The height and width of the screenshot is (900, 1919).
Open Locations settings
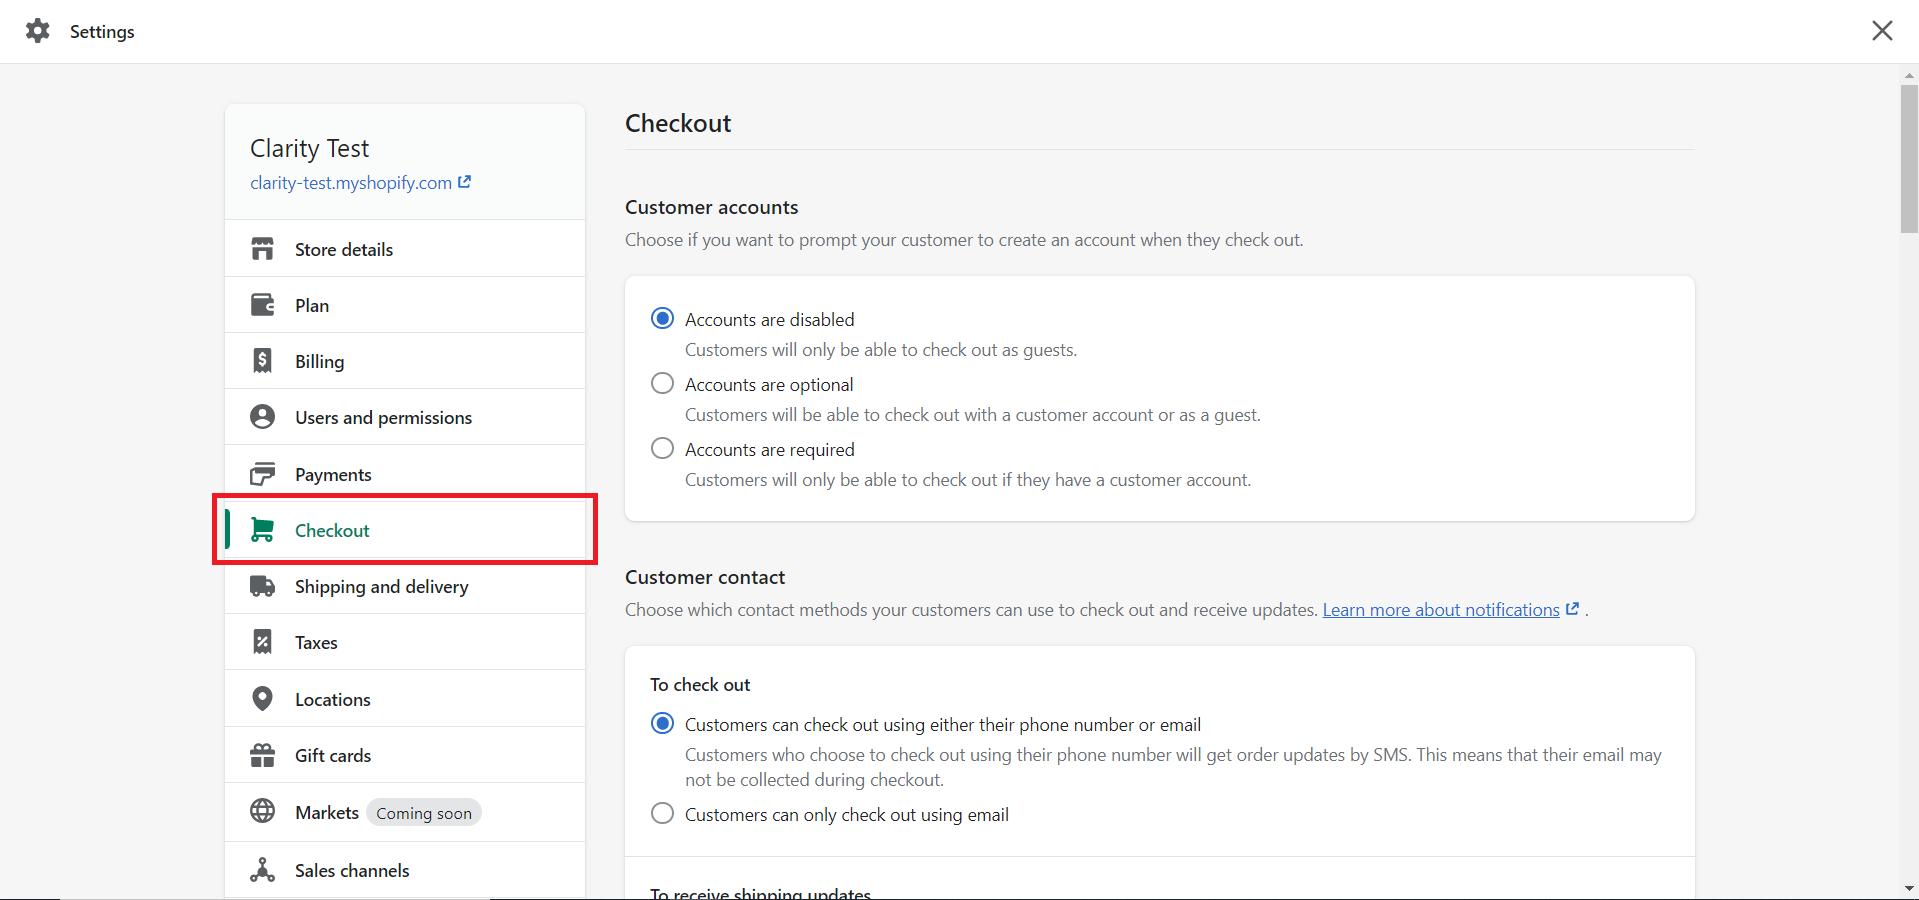(405, 699)
